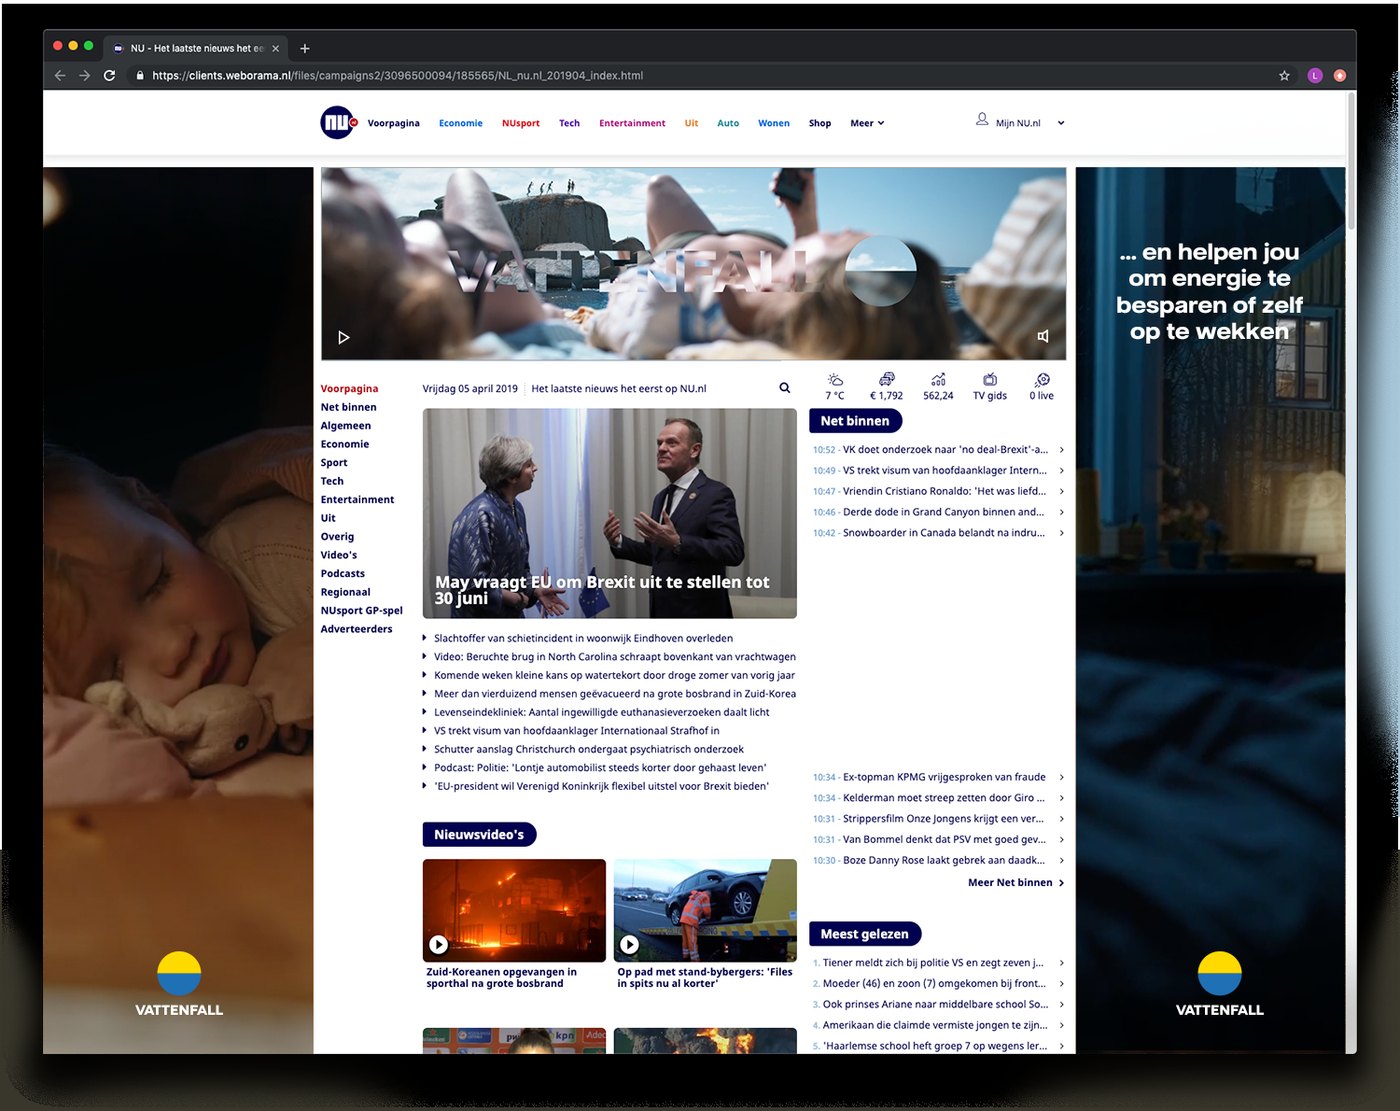Play the Zuid-Koreanen bosbrand video
The height and width of the screenshot is (1111, 1400).
pos(438,944)
